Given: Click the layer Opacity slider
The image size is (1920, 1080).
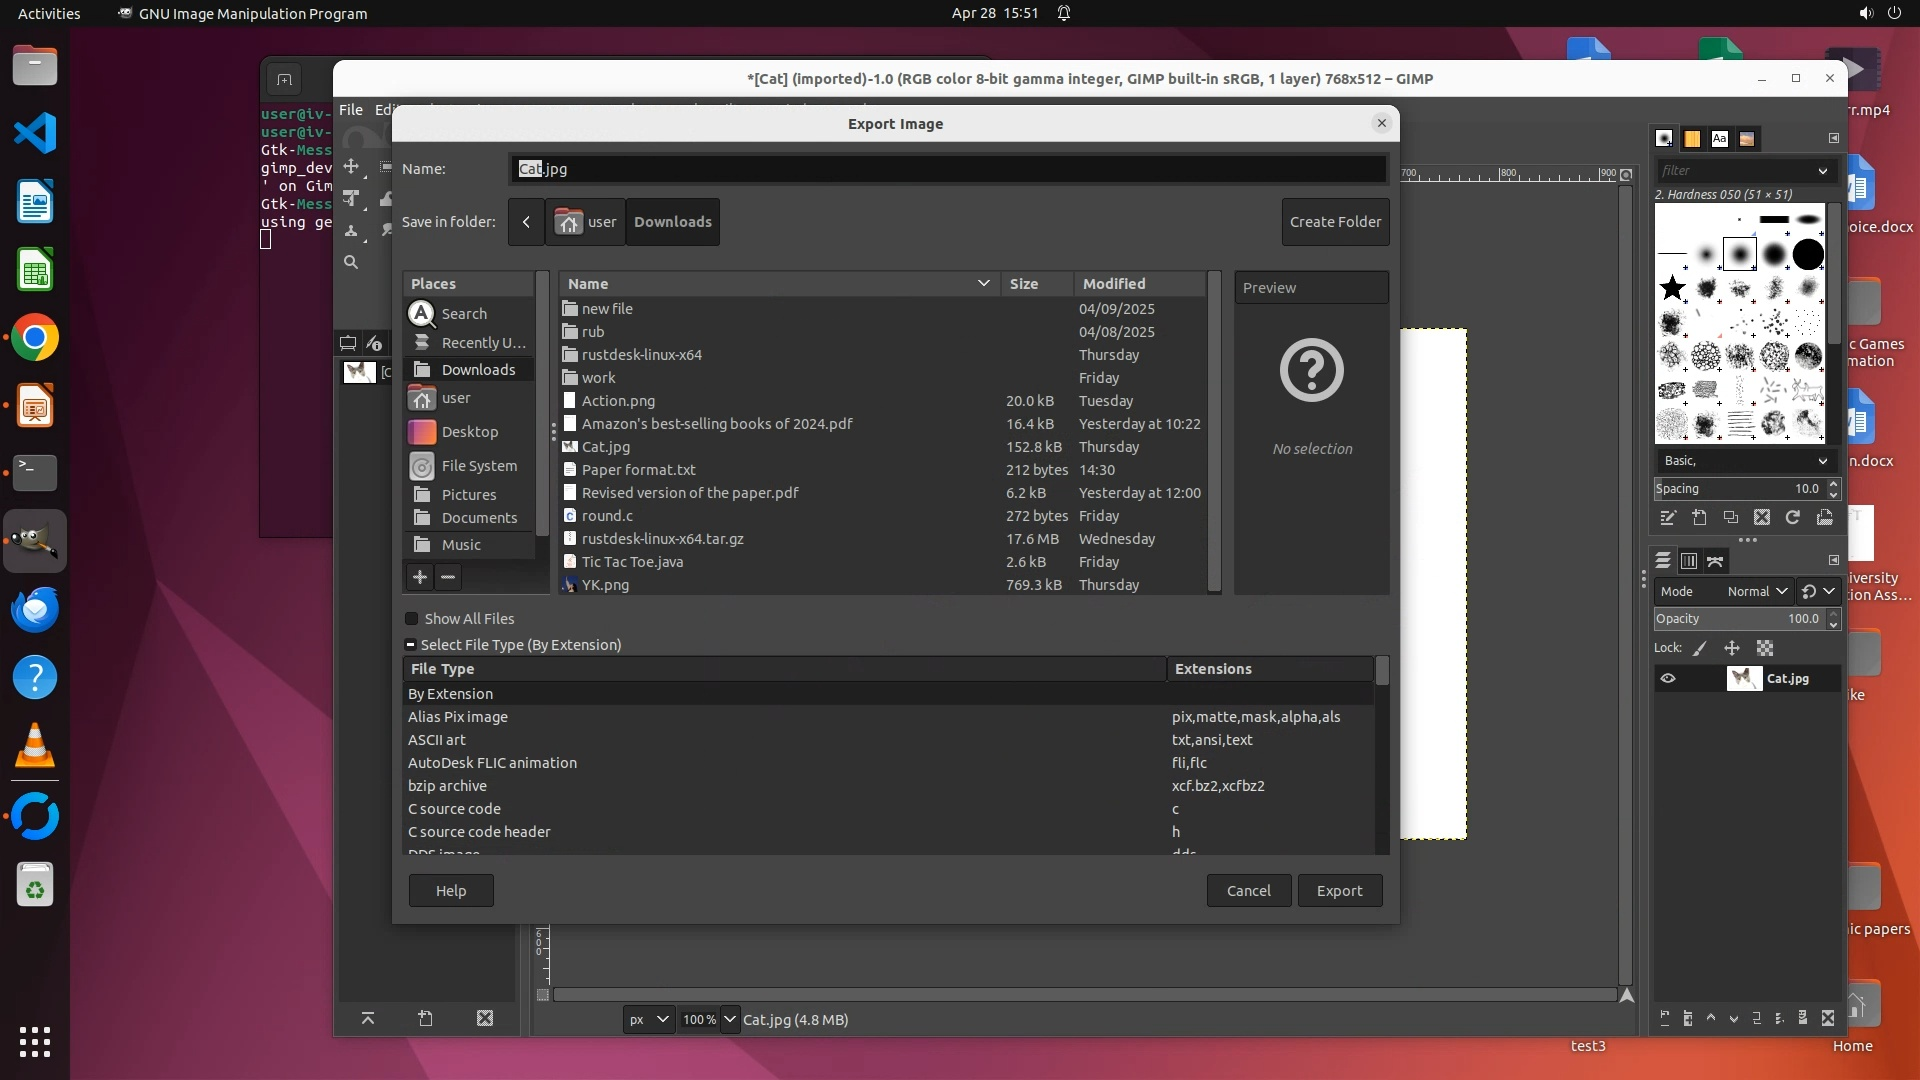Looking at the screenshot, I should 1738,619.
